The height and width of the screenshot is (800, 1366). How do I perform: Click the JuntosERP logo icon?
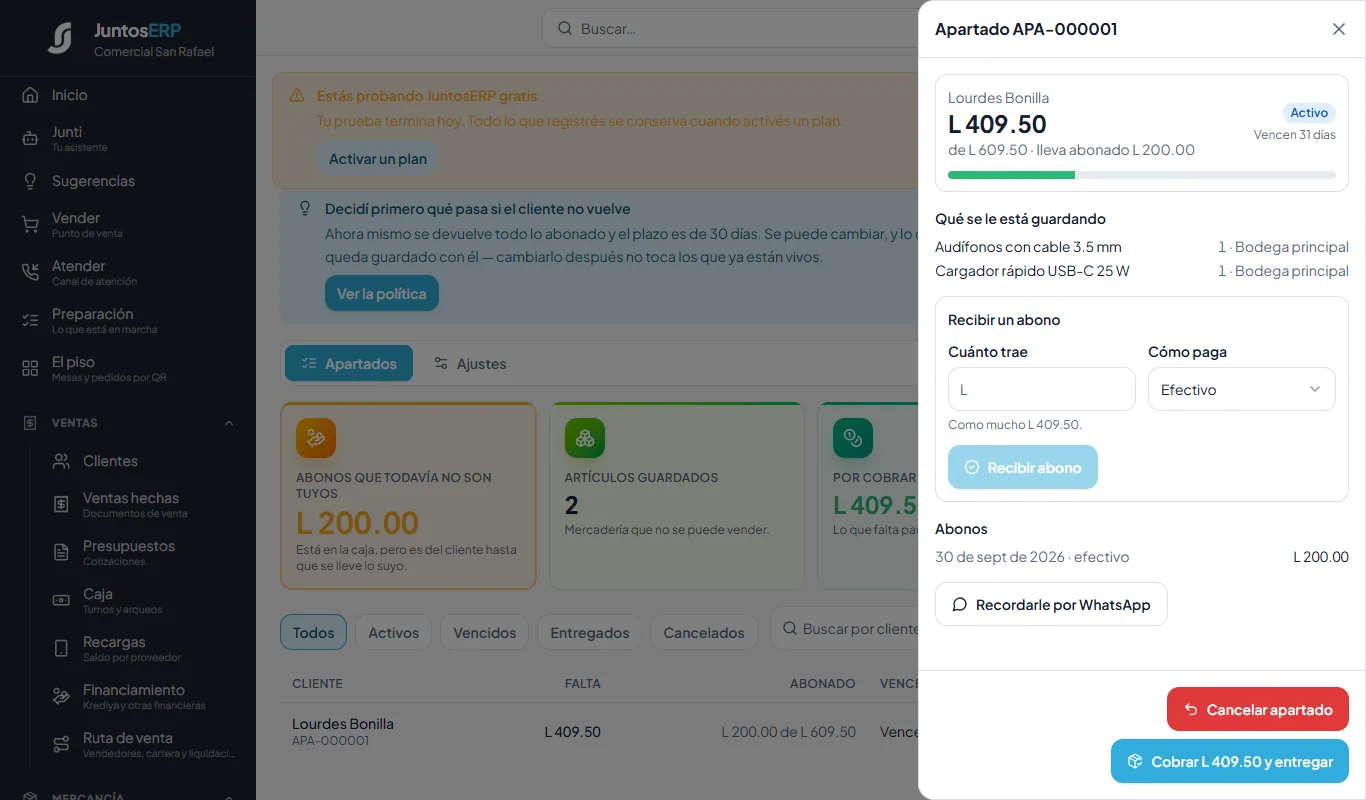[x=60, y=38]
